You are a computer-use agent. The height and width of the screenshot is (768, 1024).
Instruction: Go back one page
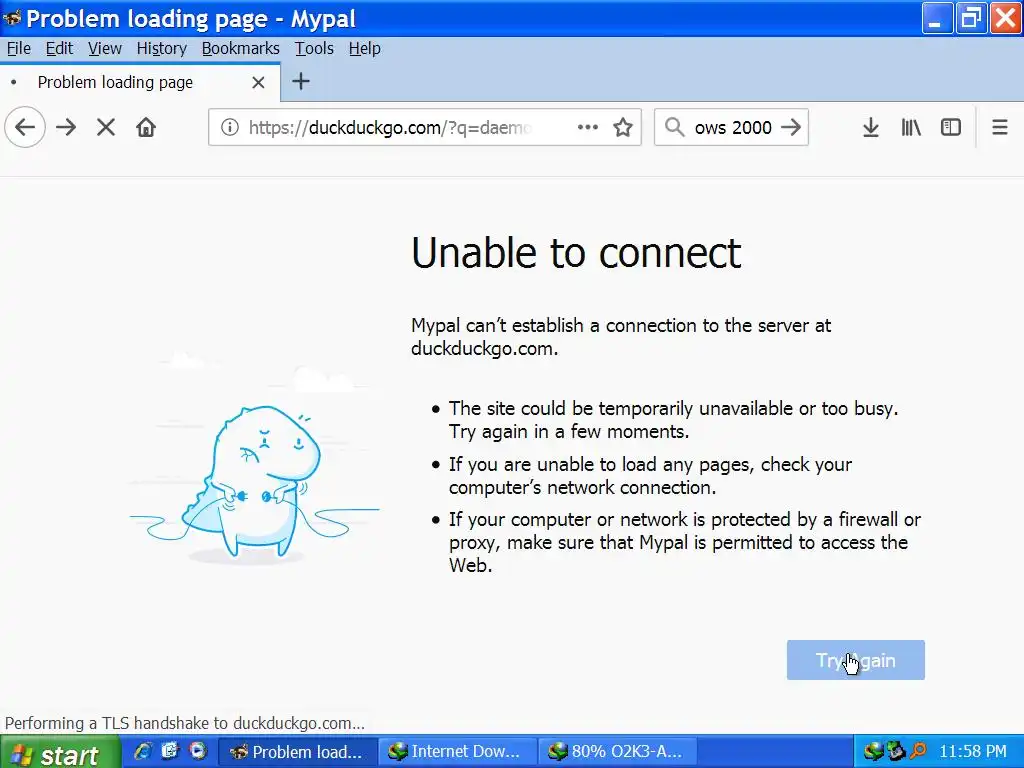pyautogui.click(x=25, y=127)
